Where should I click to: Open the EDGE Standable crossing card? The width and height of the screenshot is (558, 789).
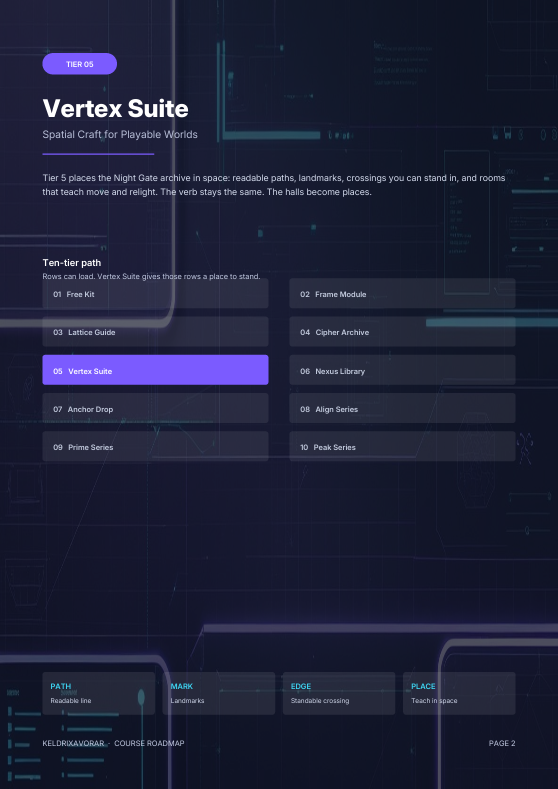coord(339,693)
